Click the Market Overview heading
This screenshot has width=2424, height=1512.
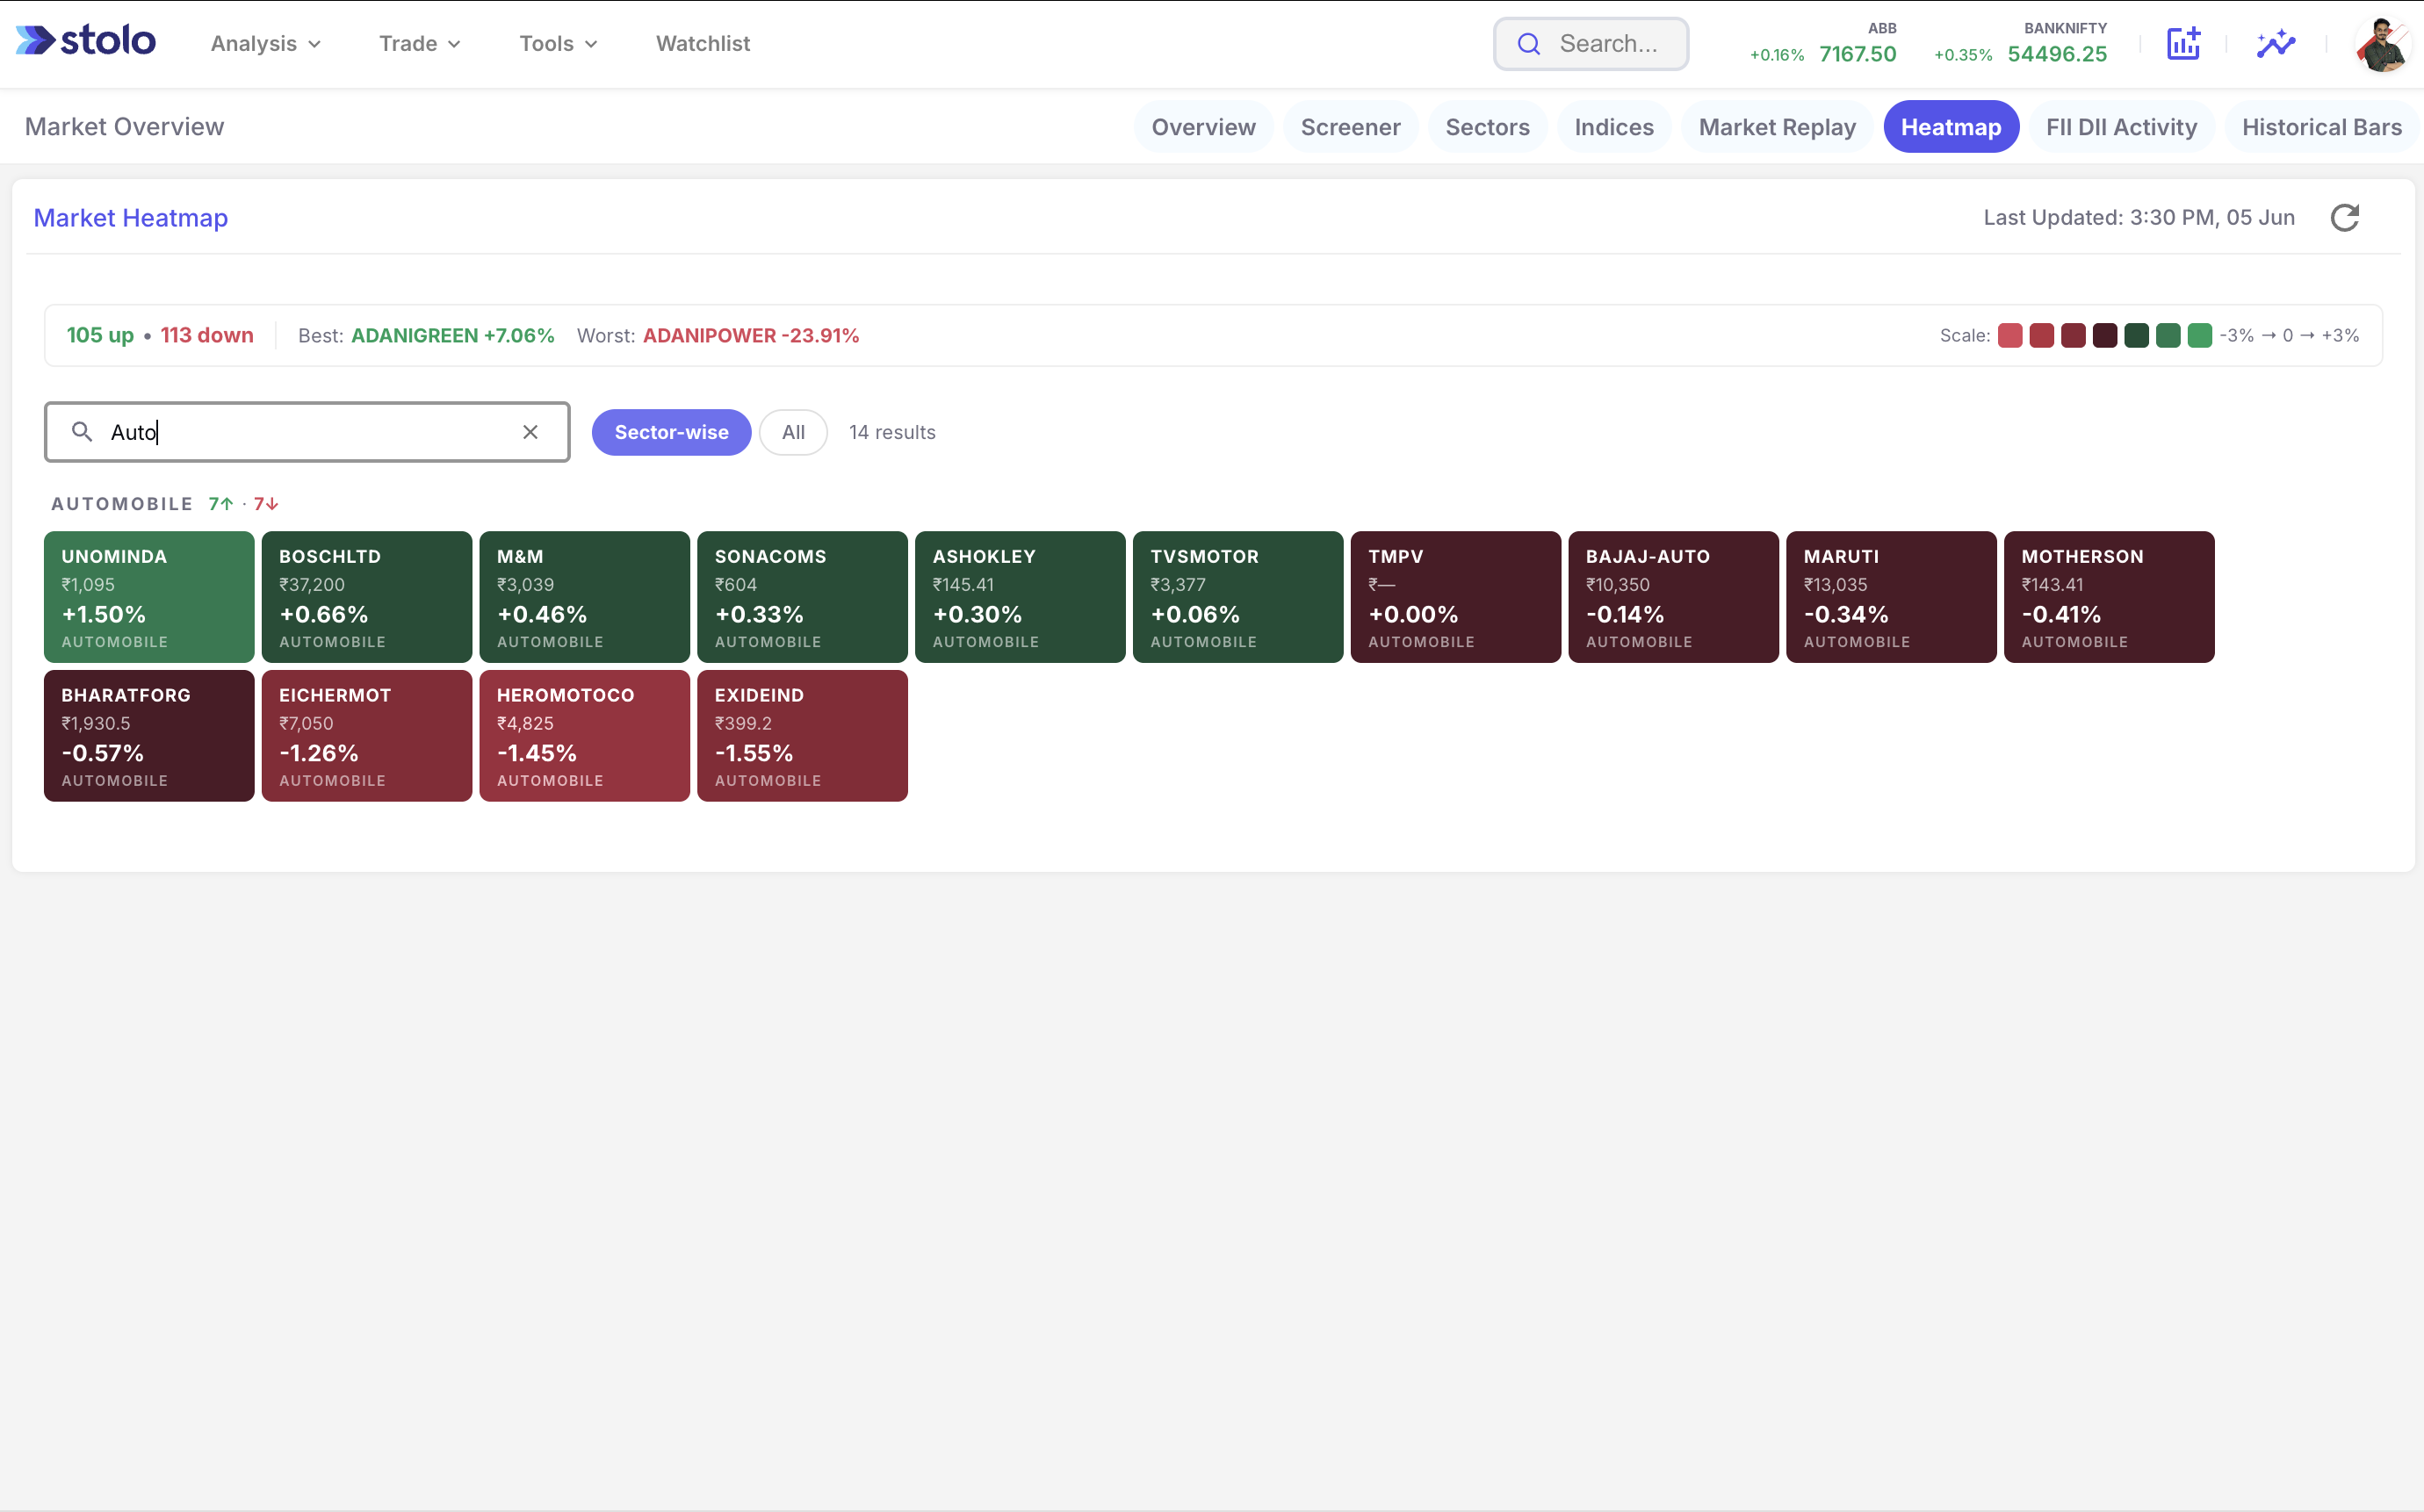coord(125,127)
